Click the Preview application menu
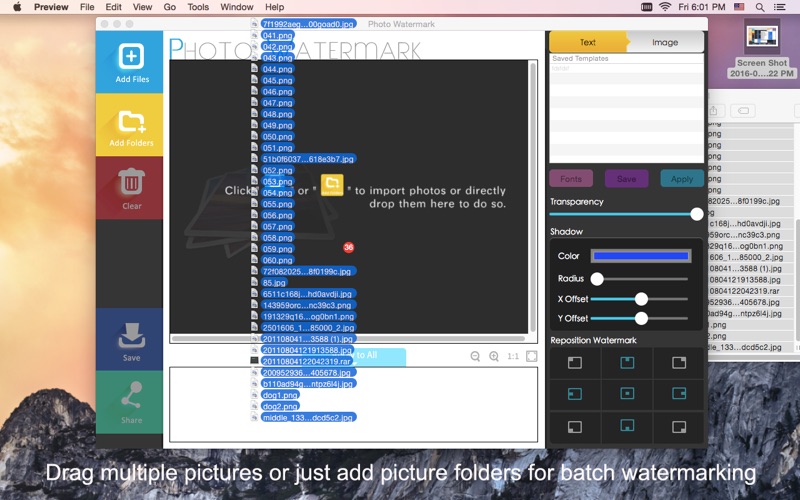This screenshot has height=500, width=800. click(x=51, y=7)
